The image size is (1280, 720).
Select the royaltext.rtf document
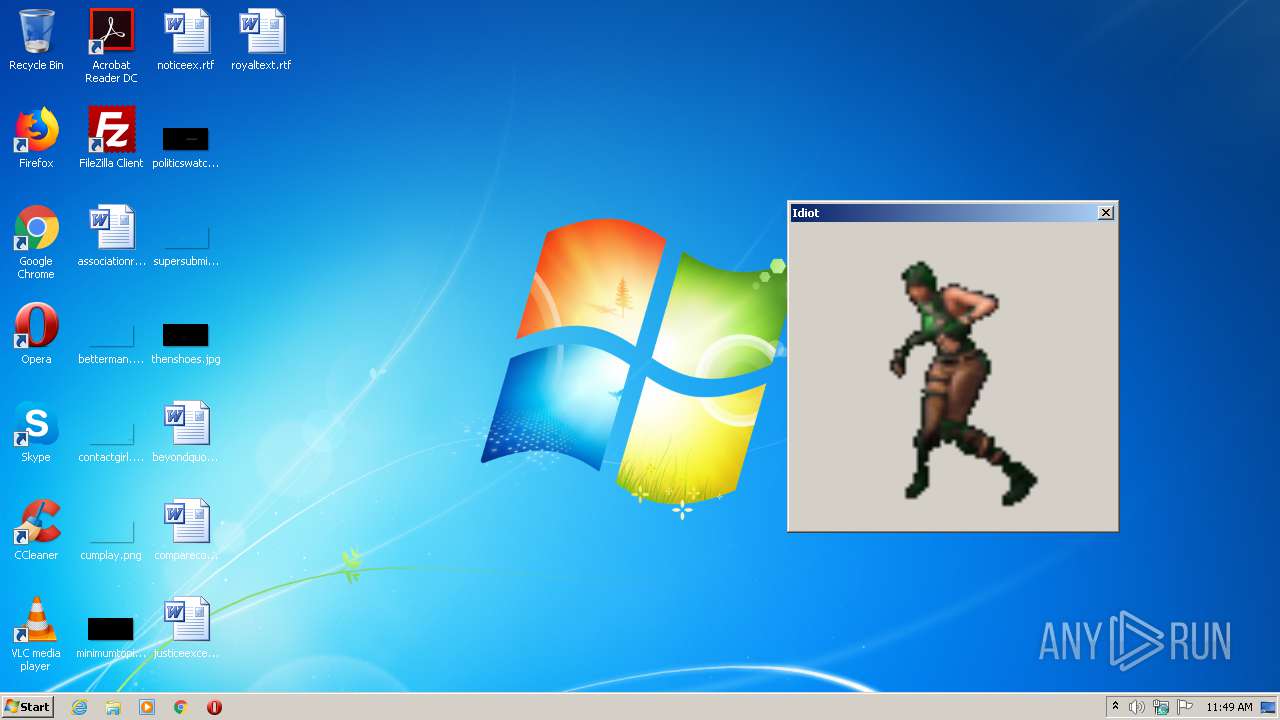(x=261, y=40)
